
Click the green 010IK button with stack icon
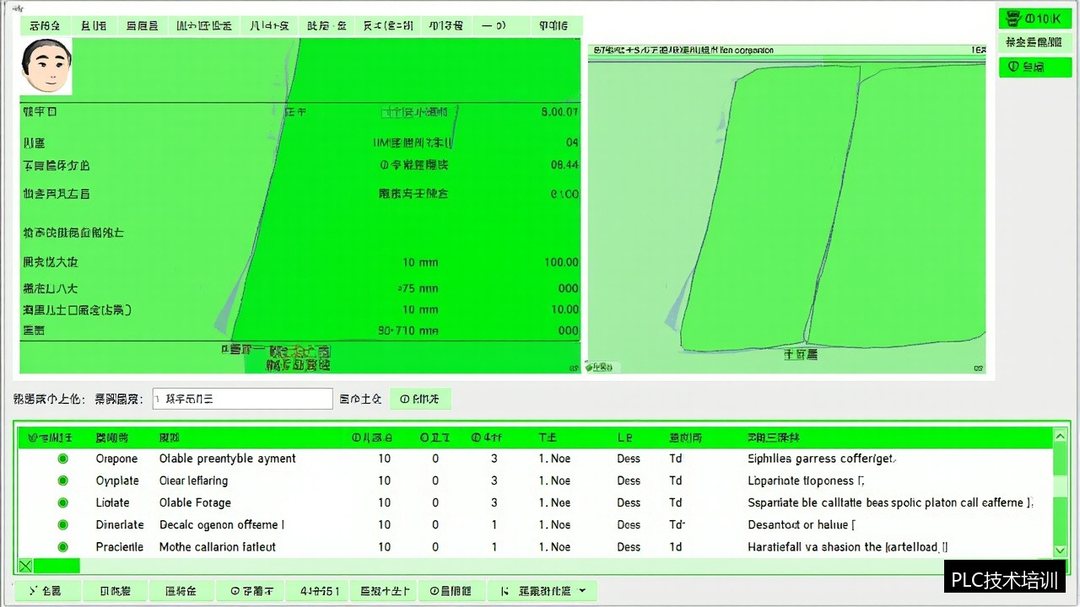click(1035, 19)
